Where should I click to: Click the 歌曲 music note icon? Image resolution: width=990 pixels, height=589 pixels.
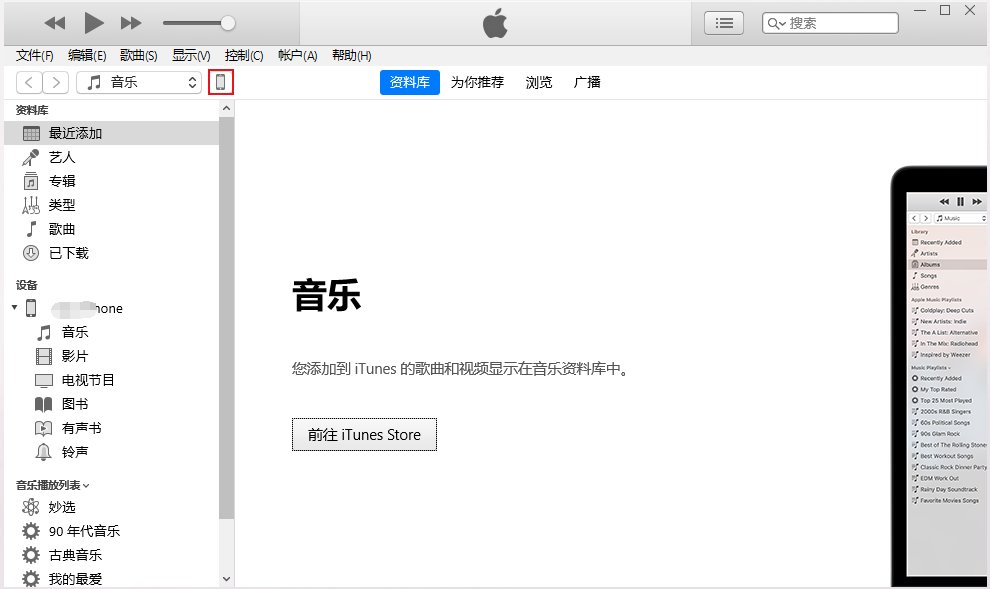(x=30, y=229)
